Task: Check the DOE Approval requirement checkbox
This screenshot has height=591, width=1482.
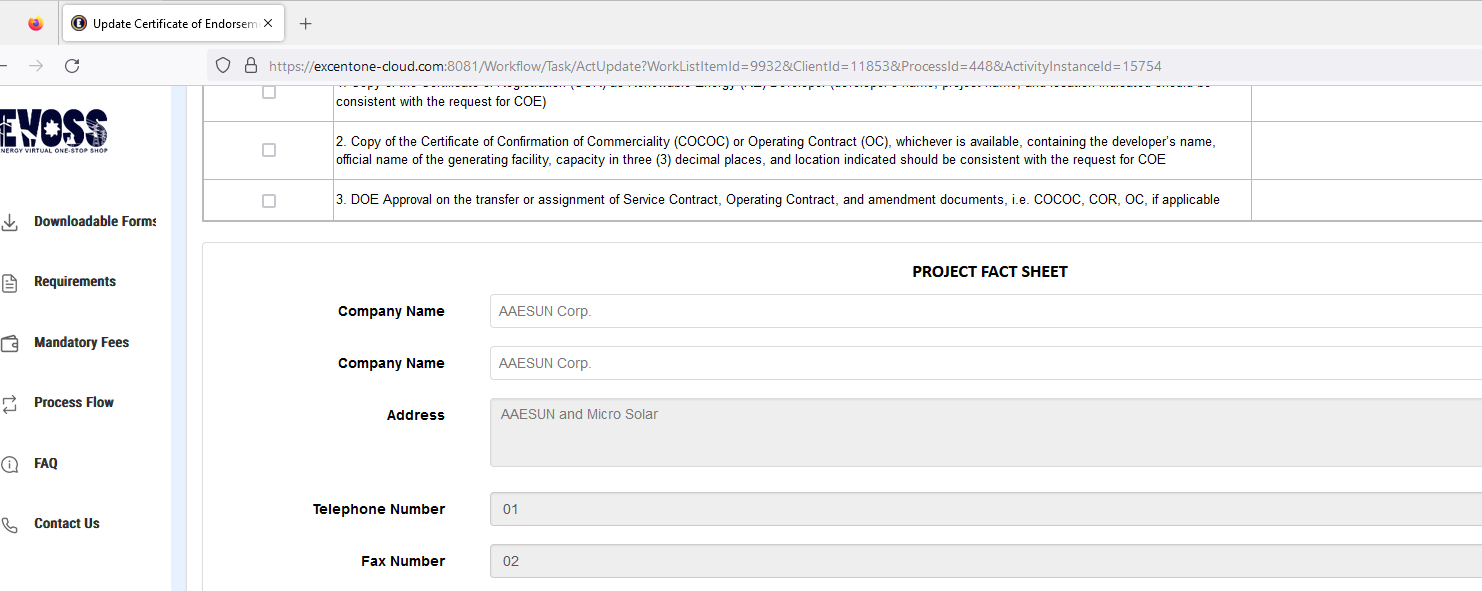Action: tap(269, 201)
